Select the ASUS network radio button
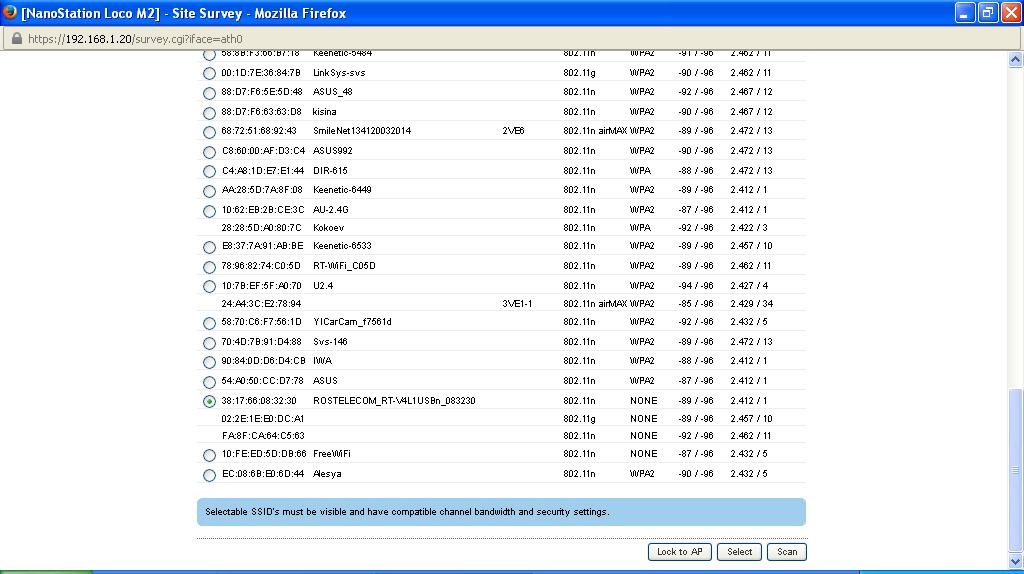 209,382
